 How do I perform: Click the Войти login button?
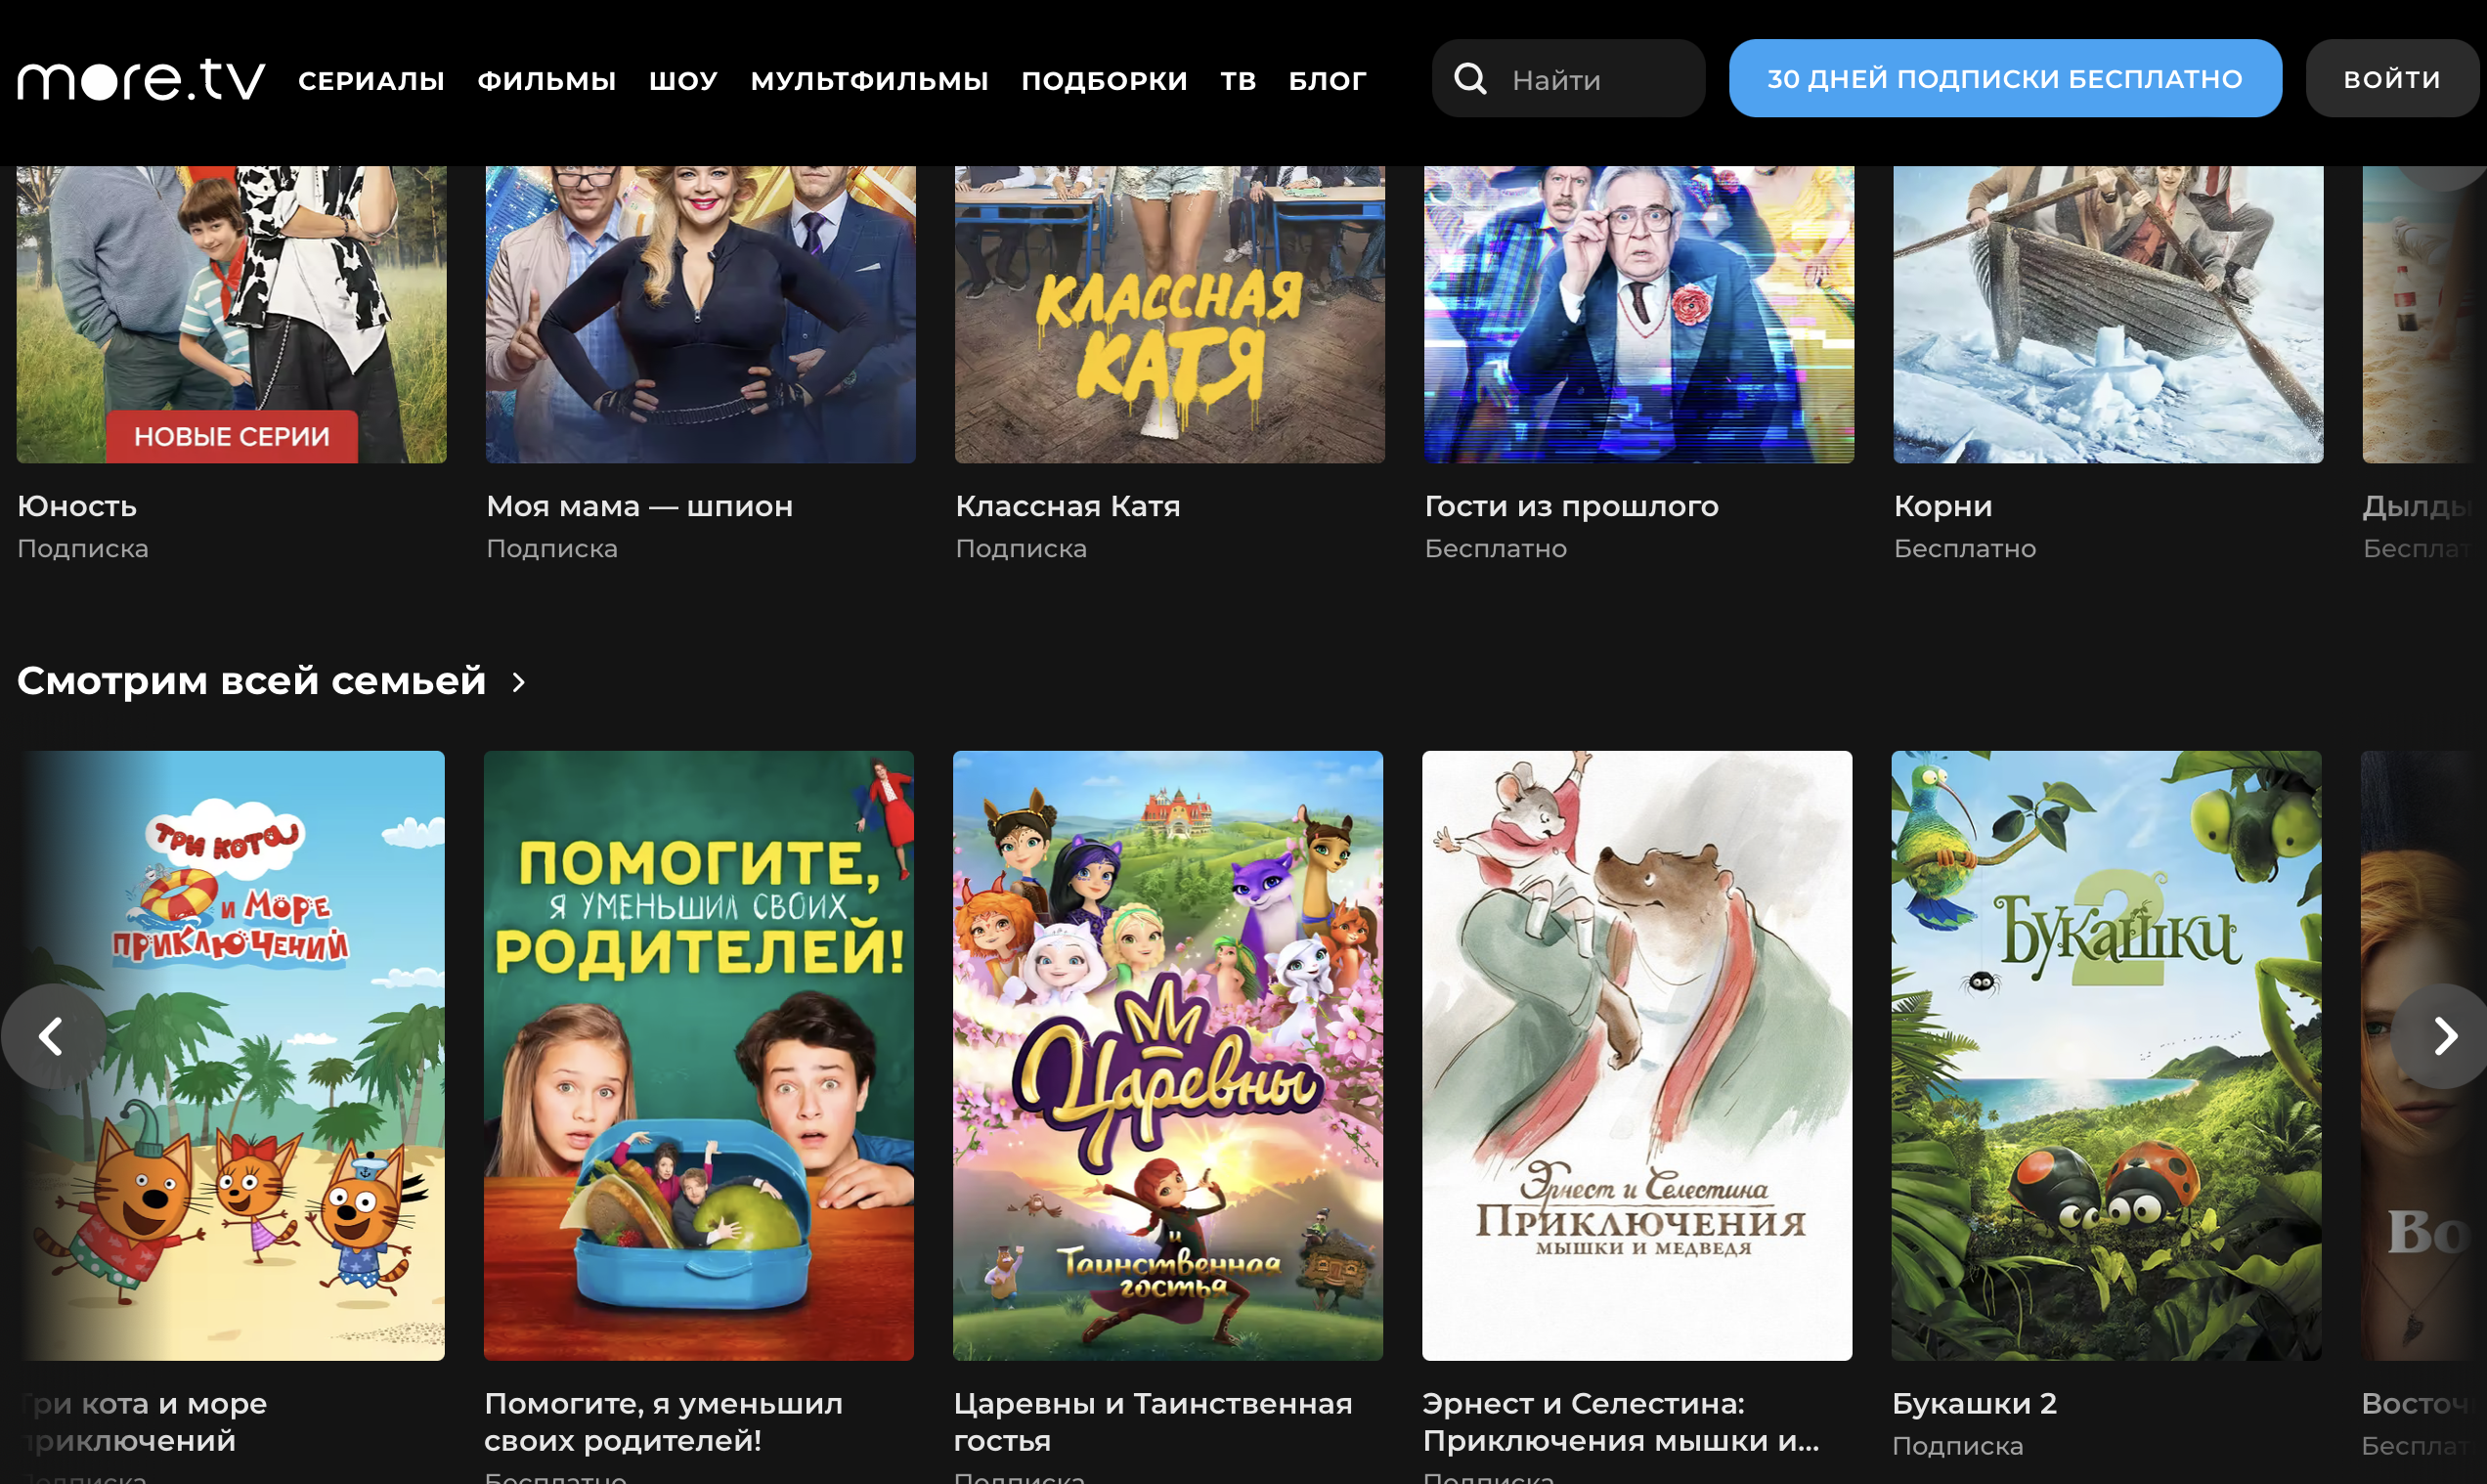point(2392,78)
